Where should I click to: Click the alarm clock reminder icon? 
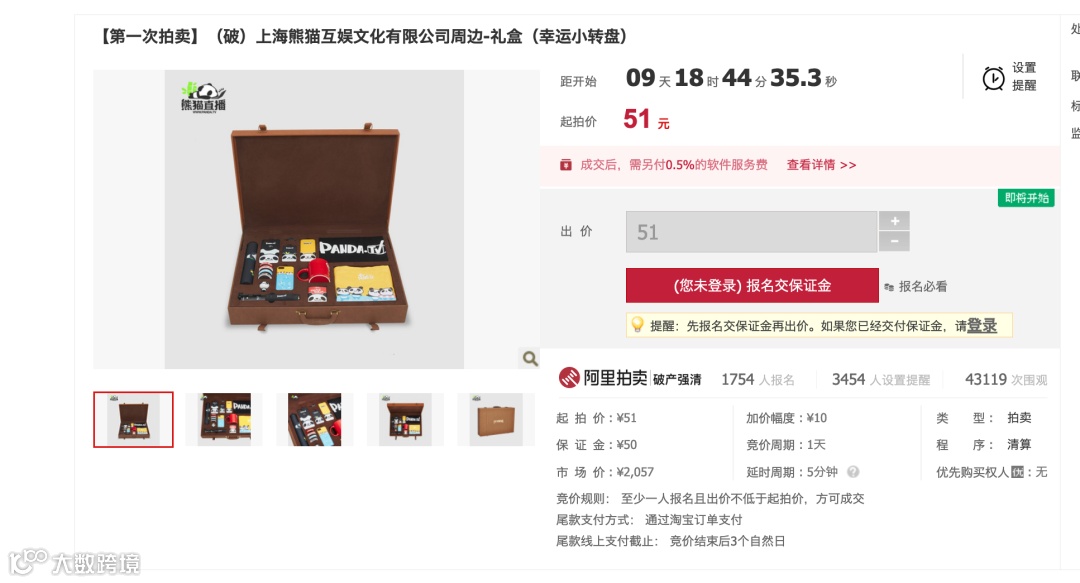pos(993,78)
